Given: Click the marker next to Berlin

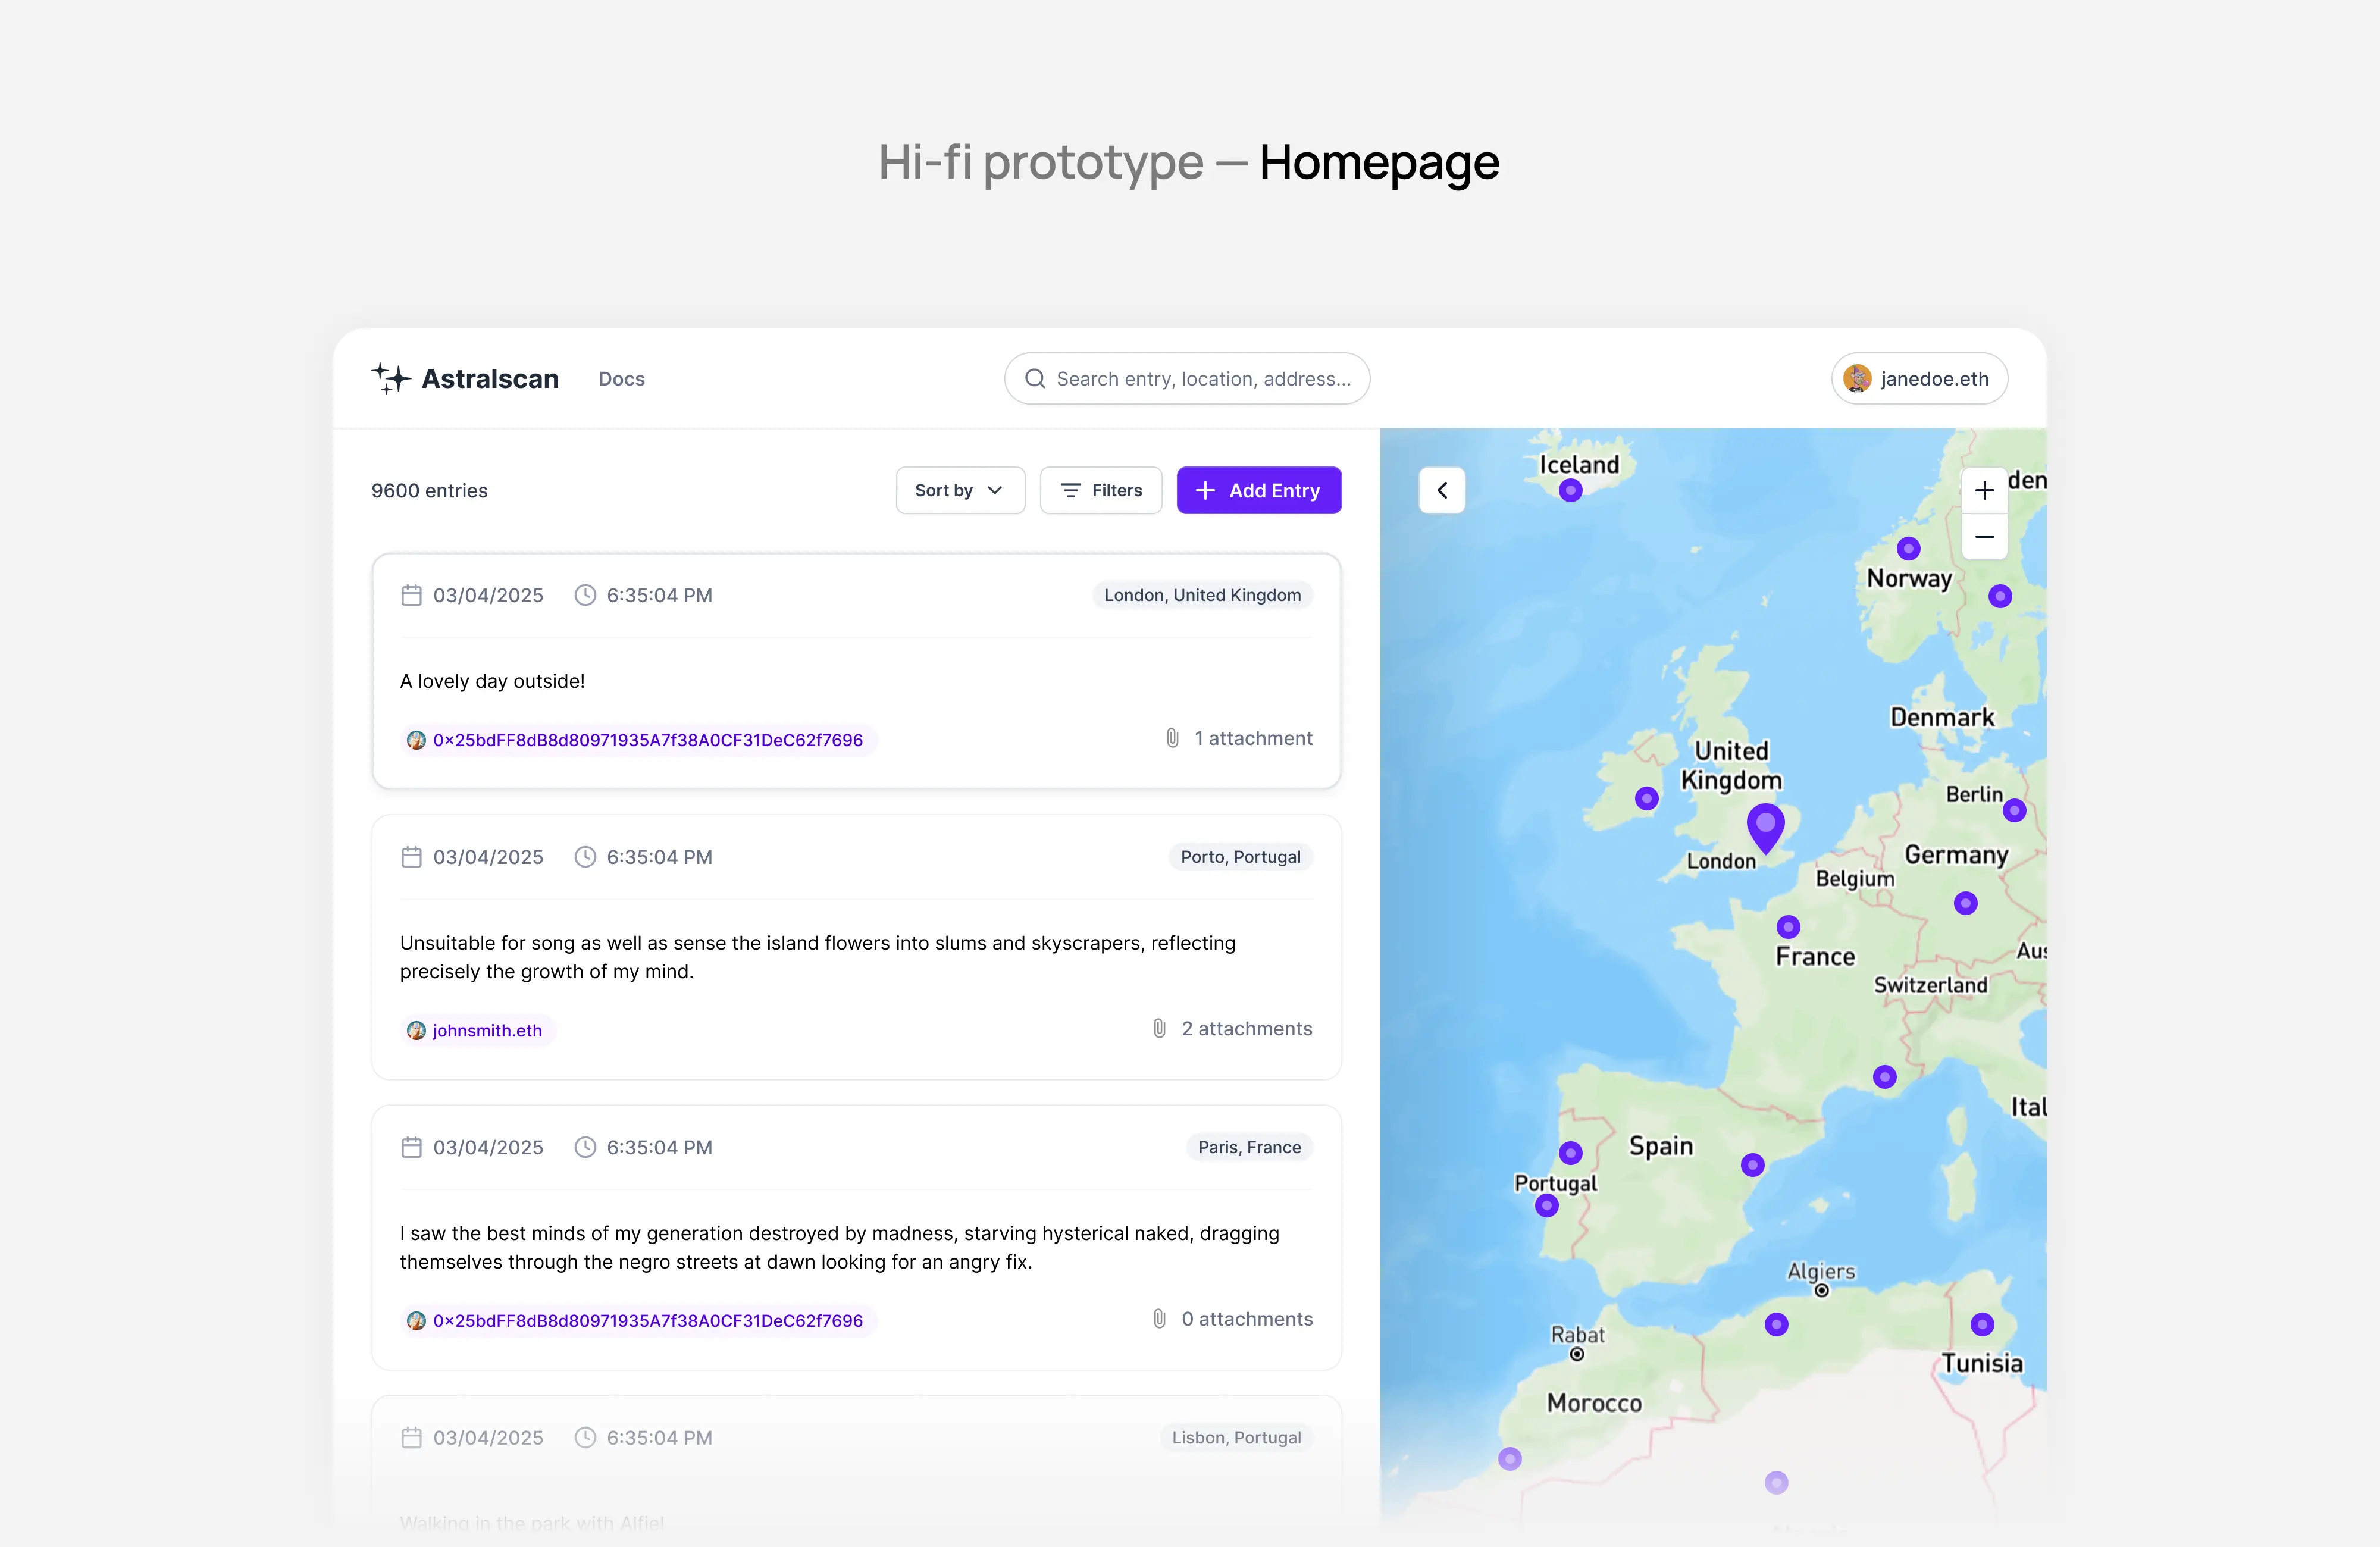Looking at the screenshot, I should [x=2015, y=810].
